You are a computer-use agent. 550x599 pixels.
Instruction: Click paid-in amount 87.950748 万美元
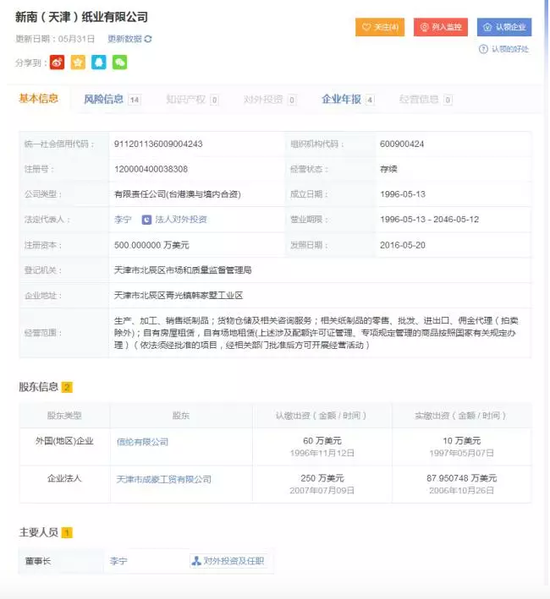461,479
